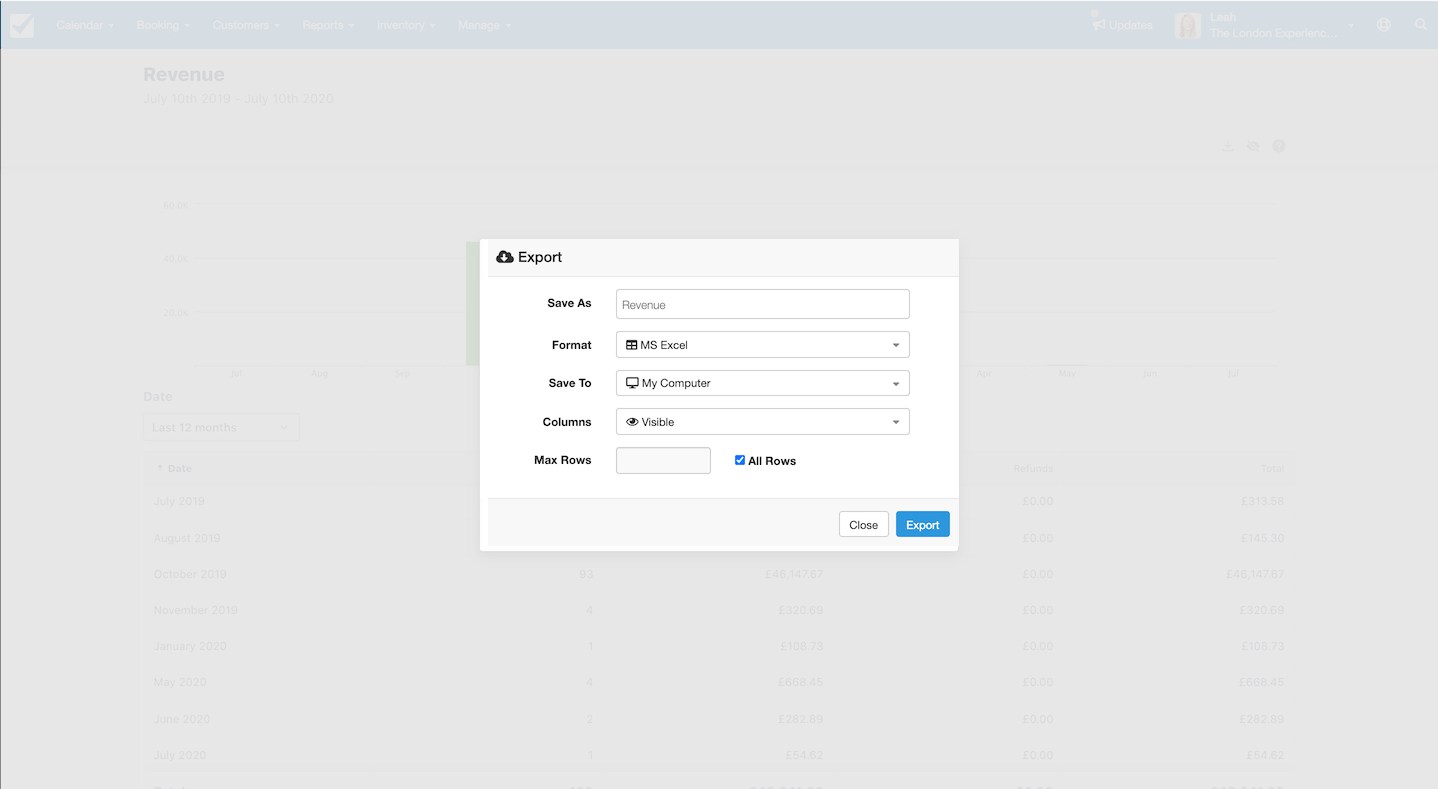Open the Reports menu
Viewport: 1438px width, 789px height.
328,25
